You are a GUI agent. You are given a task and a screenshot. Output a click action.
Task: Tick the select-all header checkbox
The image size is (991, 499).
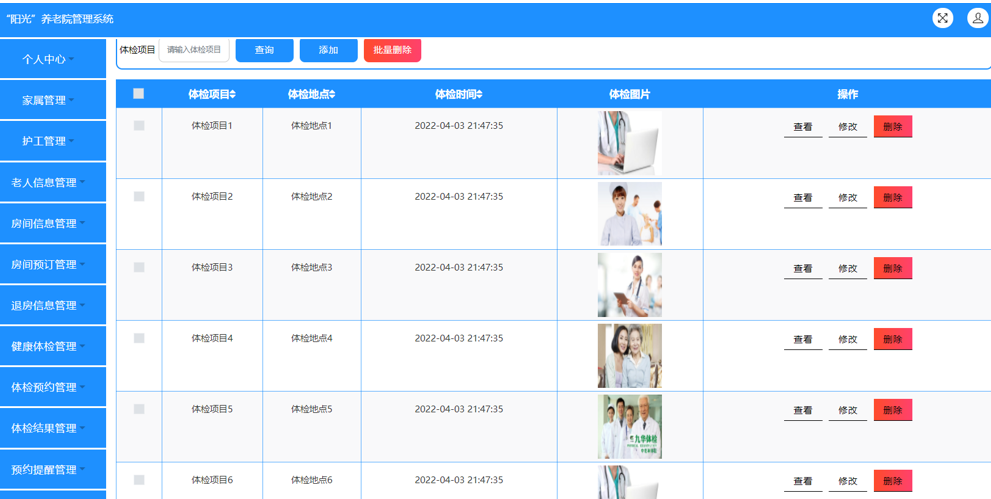pos(138,93)
